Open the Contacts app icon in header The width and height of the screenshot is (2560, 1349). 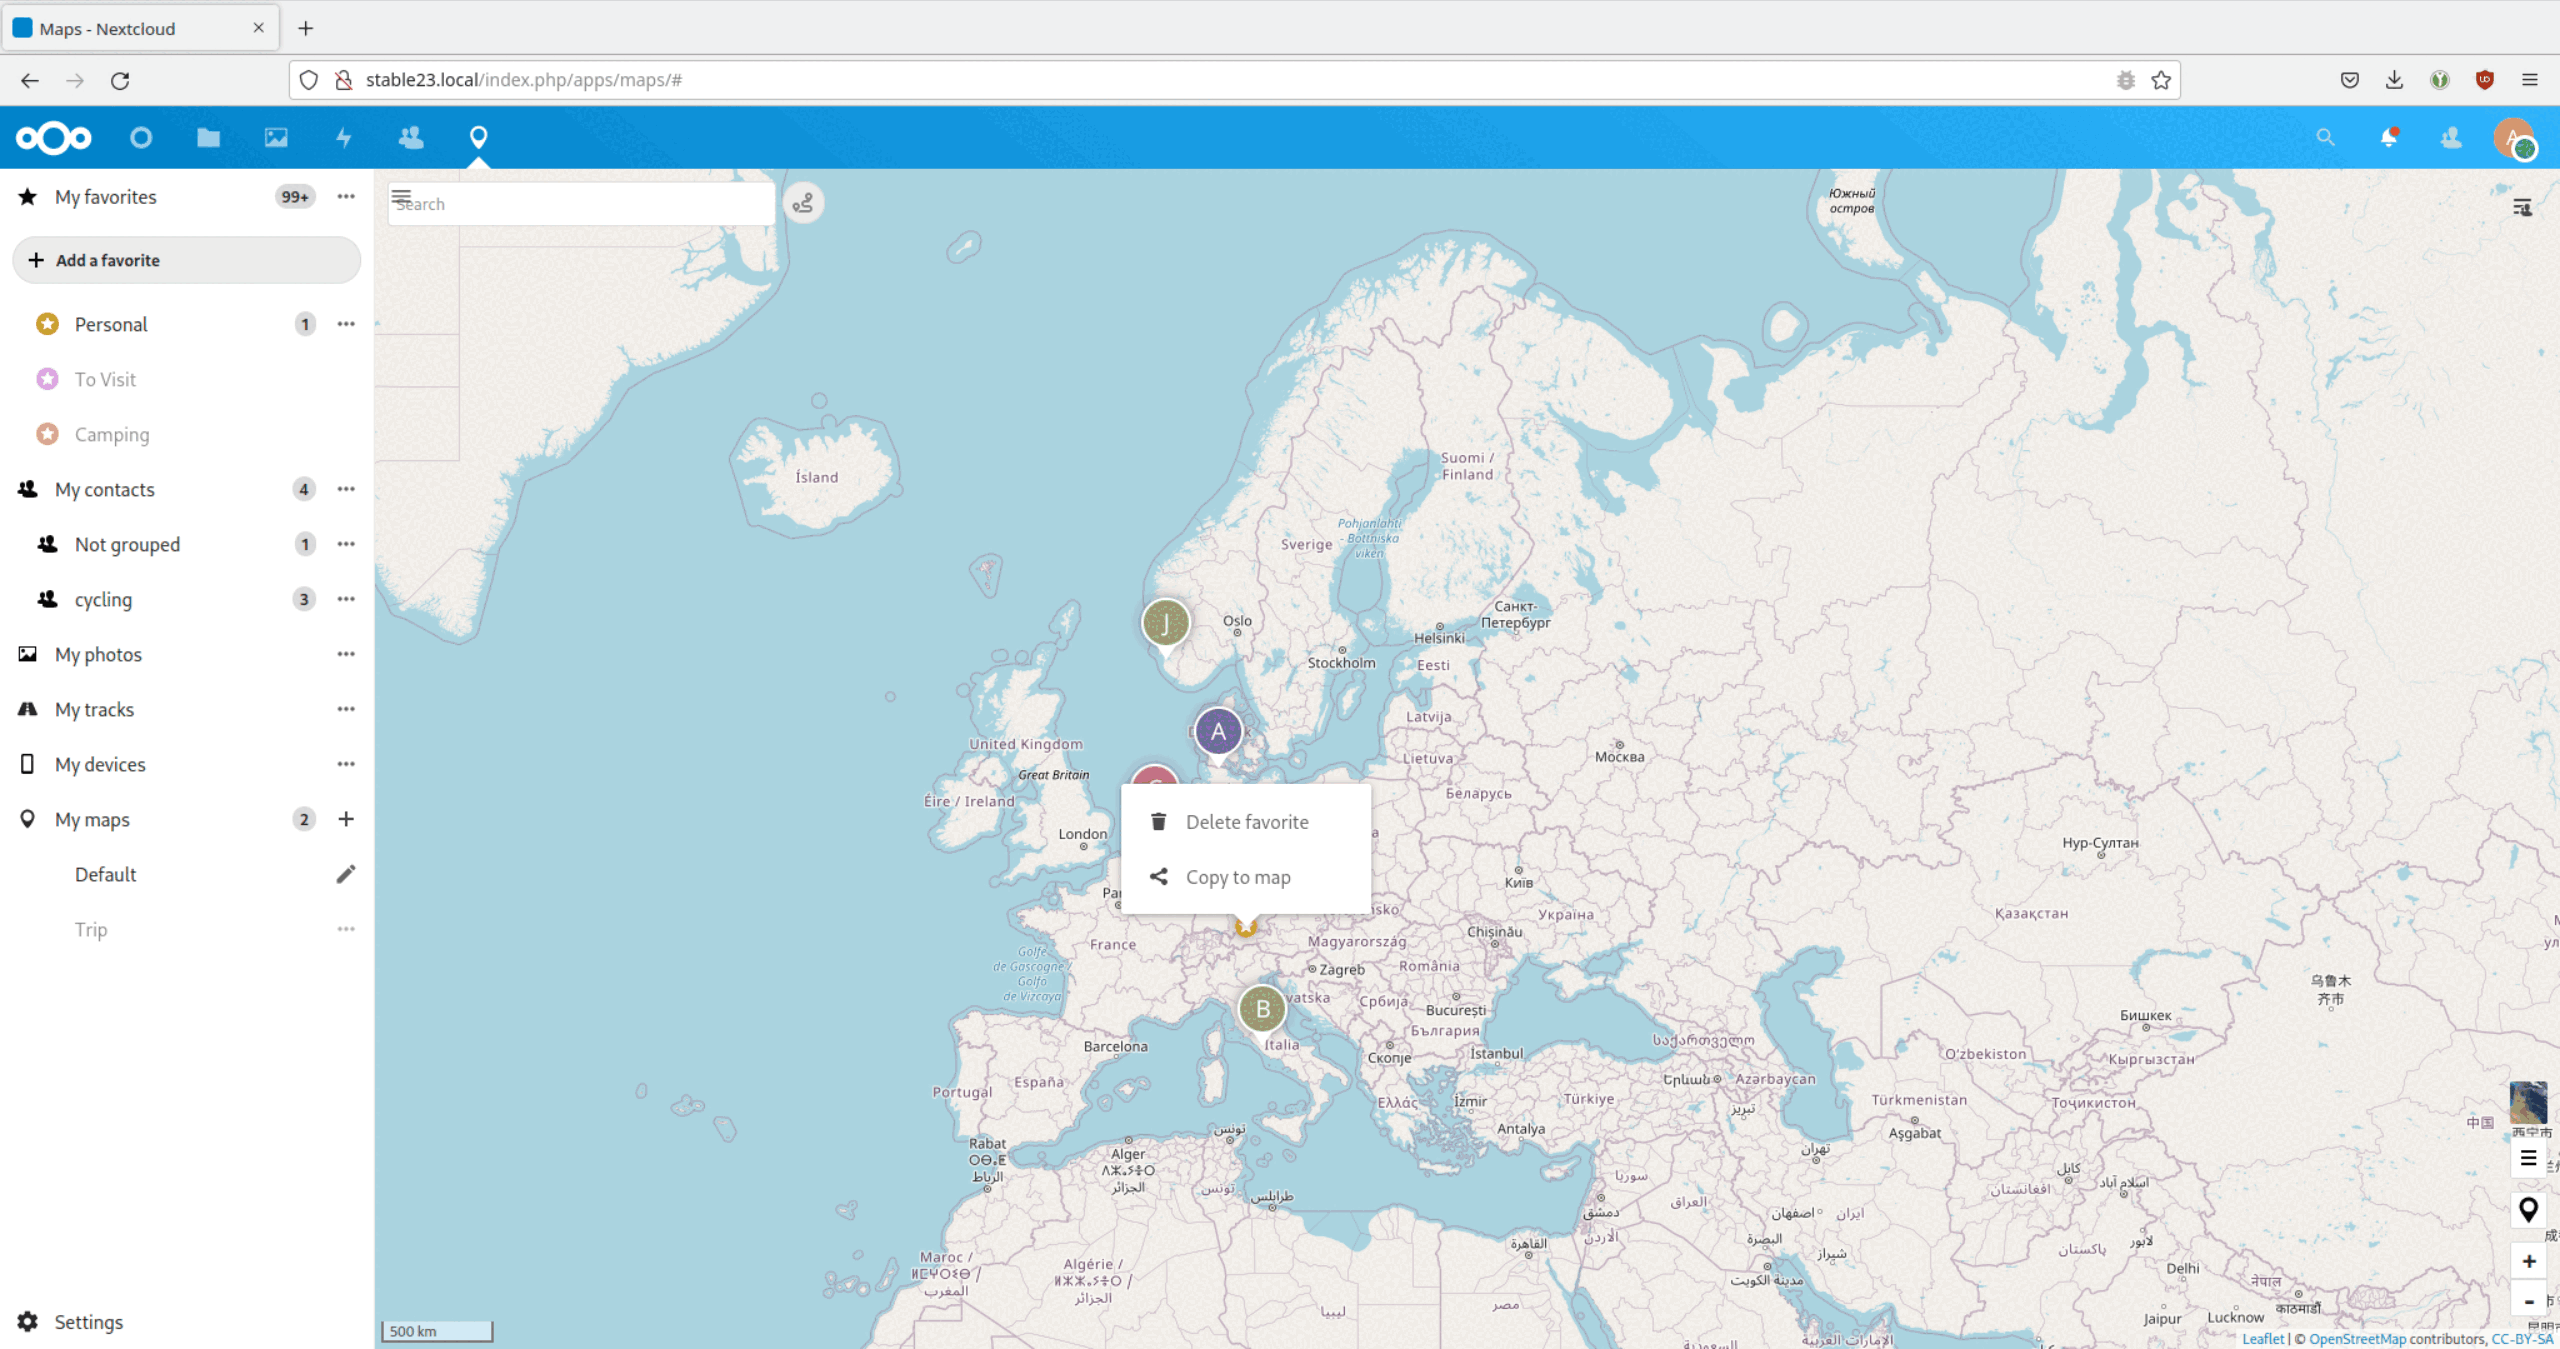tap(410, 137)
